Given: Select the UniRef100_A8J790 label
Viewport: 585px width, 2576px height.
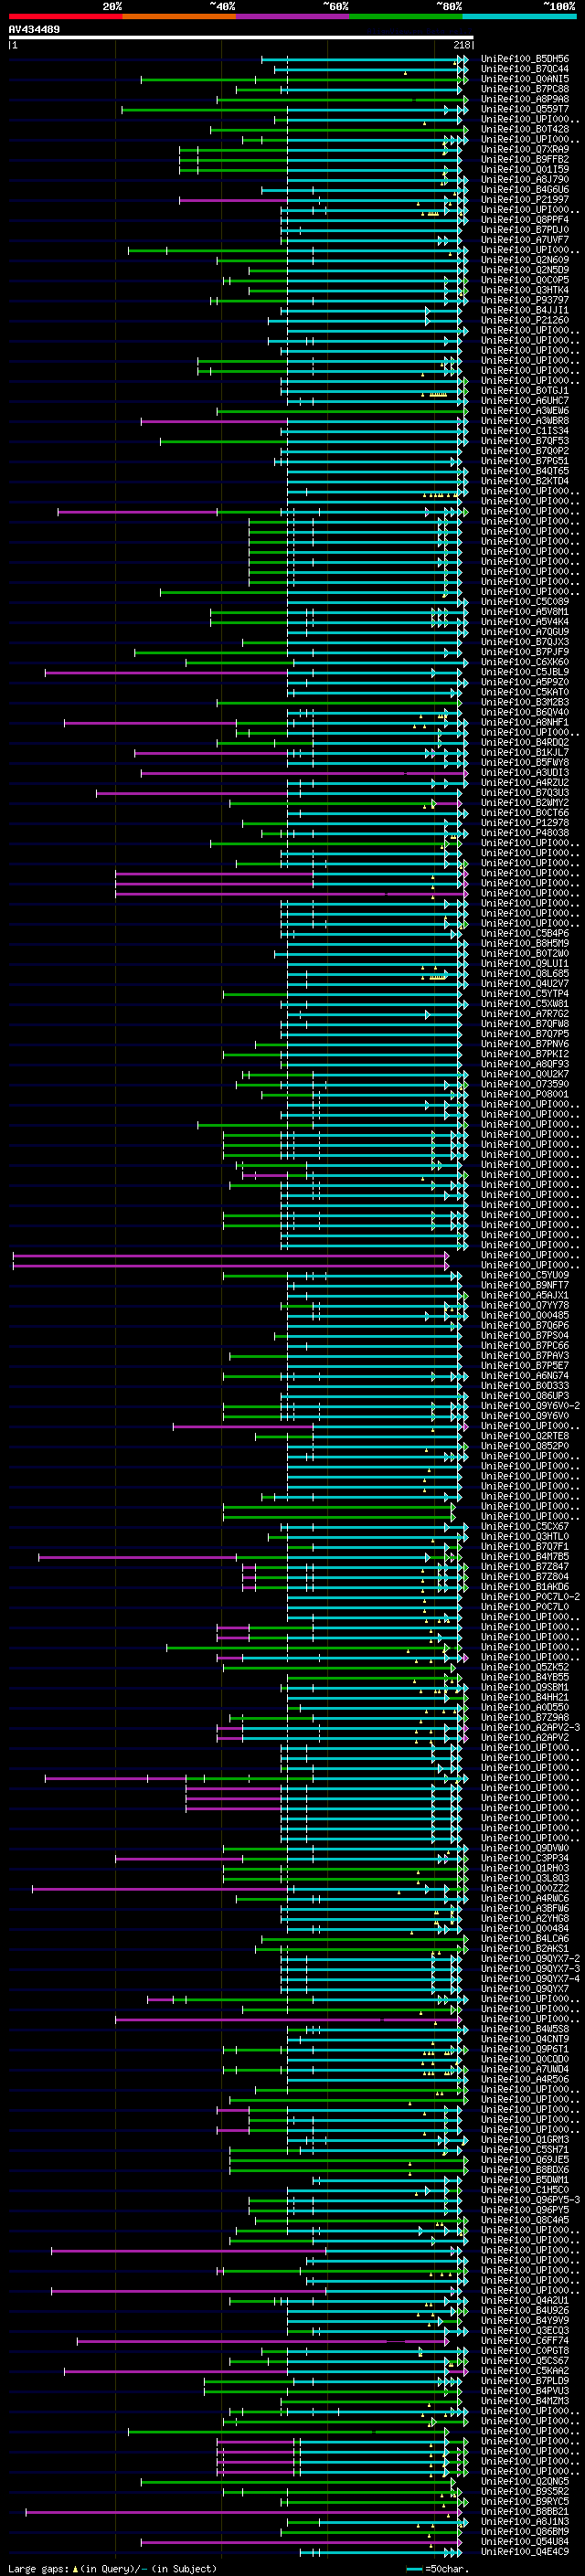Looking at the screenshot, I should point(525,179).
